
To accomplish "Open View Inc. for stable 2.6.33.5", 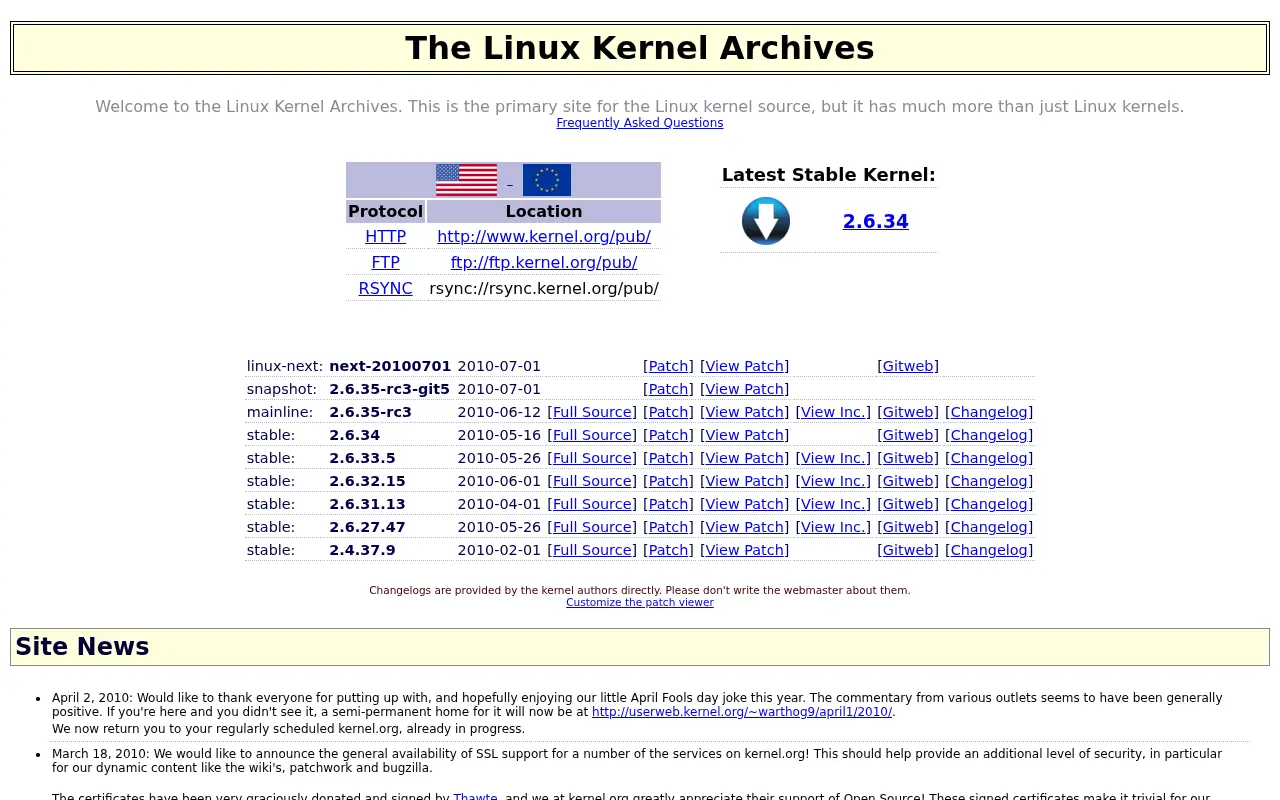I will click(x=833, y=458).
